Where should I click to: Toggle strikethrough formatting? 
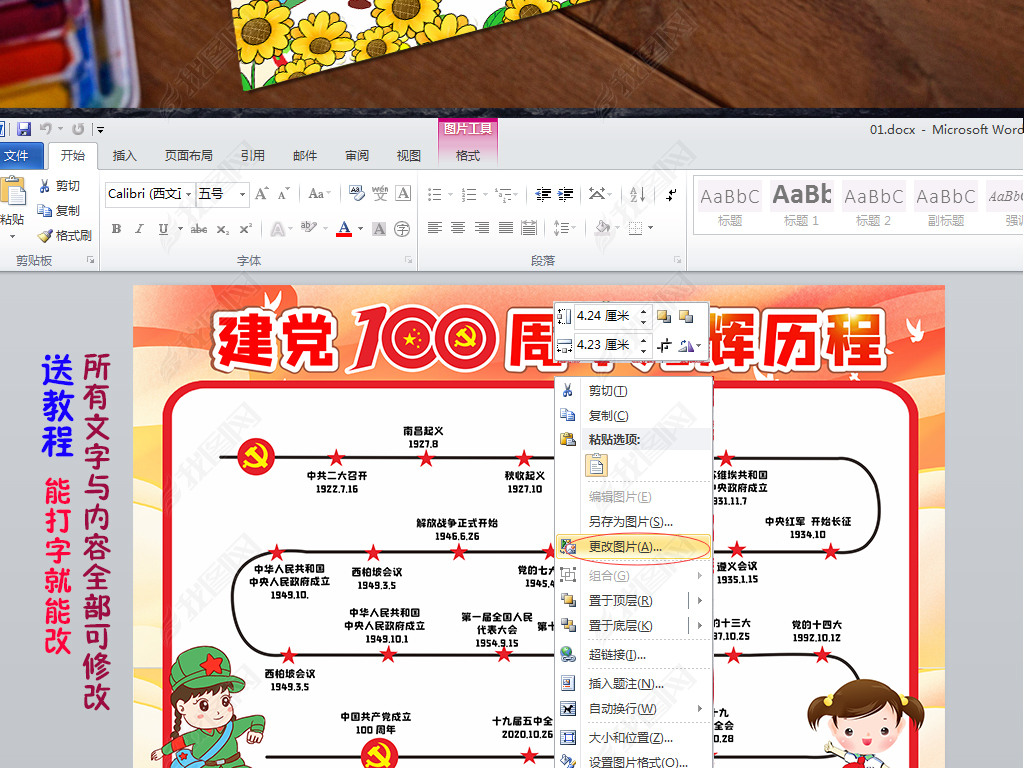(199, 229)
